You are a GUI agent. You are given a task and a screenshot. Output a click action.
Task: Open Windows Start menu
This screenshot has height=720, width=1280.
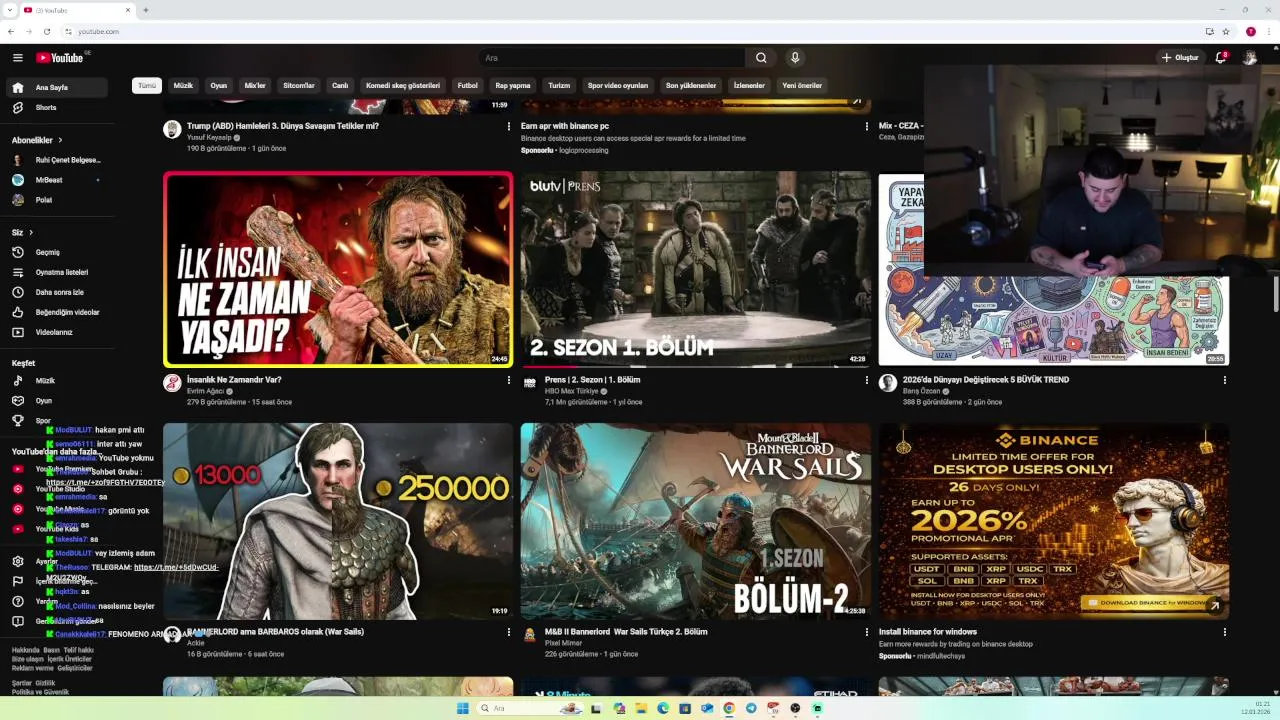(x=463, y=708)
